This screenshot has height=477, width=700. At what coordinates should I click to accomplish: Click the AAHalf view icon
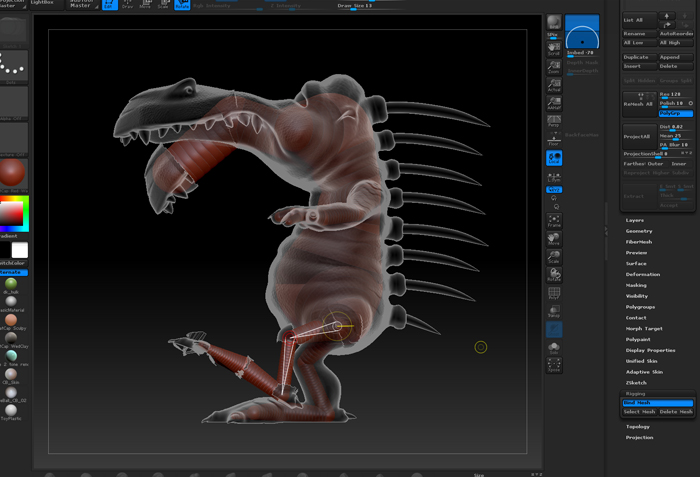click(x=554, y=103)
